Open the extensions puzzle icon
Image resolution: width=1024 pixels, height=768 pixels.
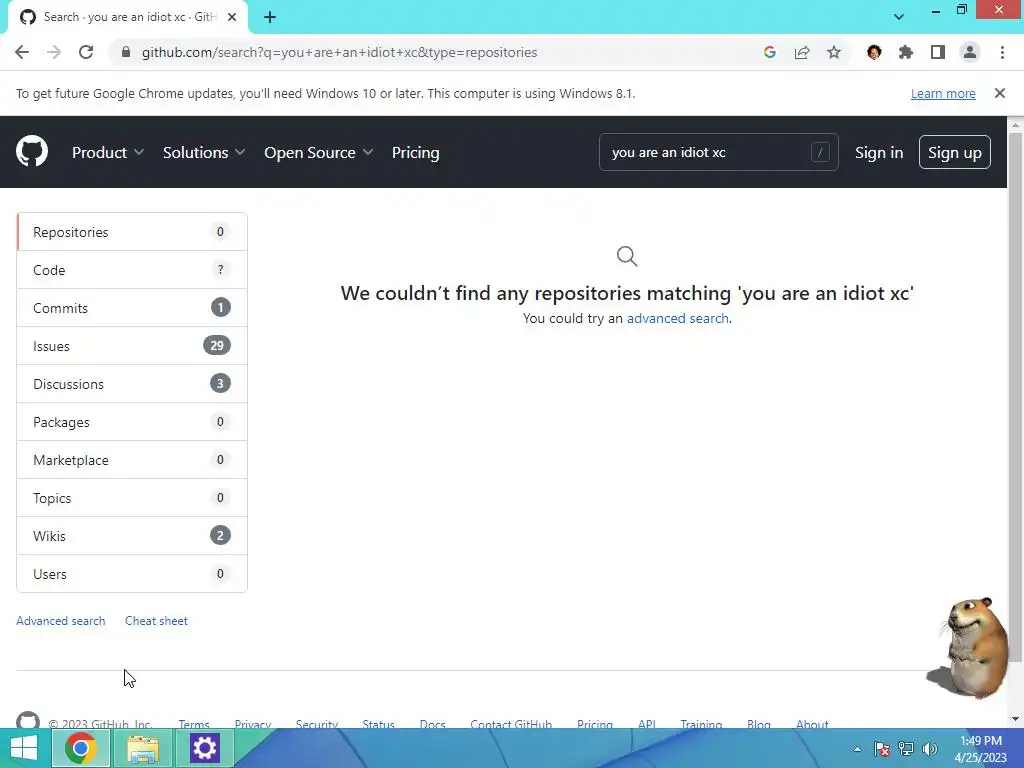[x=905, y=52]
